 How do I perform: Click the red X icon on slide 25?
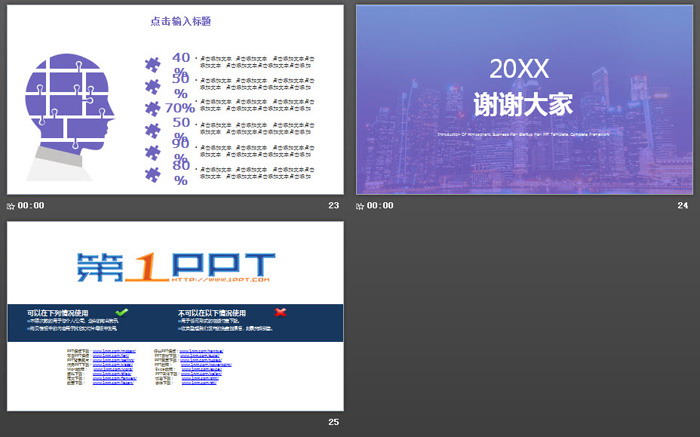click(x=280, y=312)
